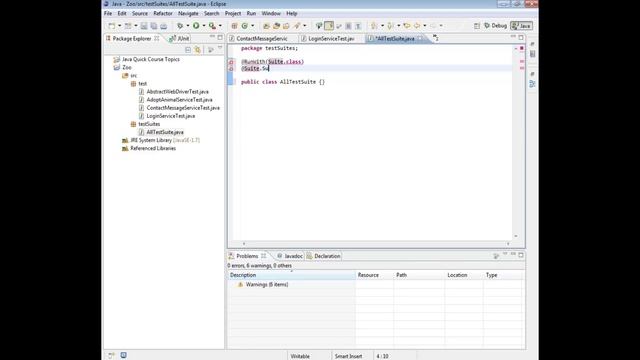Click the Run External Tools icon
This screenshot has height=360, width=640.
tap(212, 26)
